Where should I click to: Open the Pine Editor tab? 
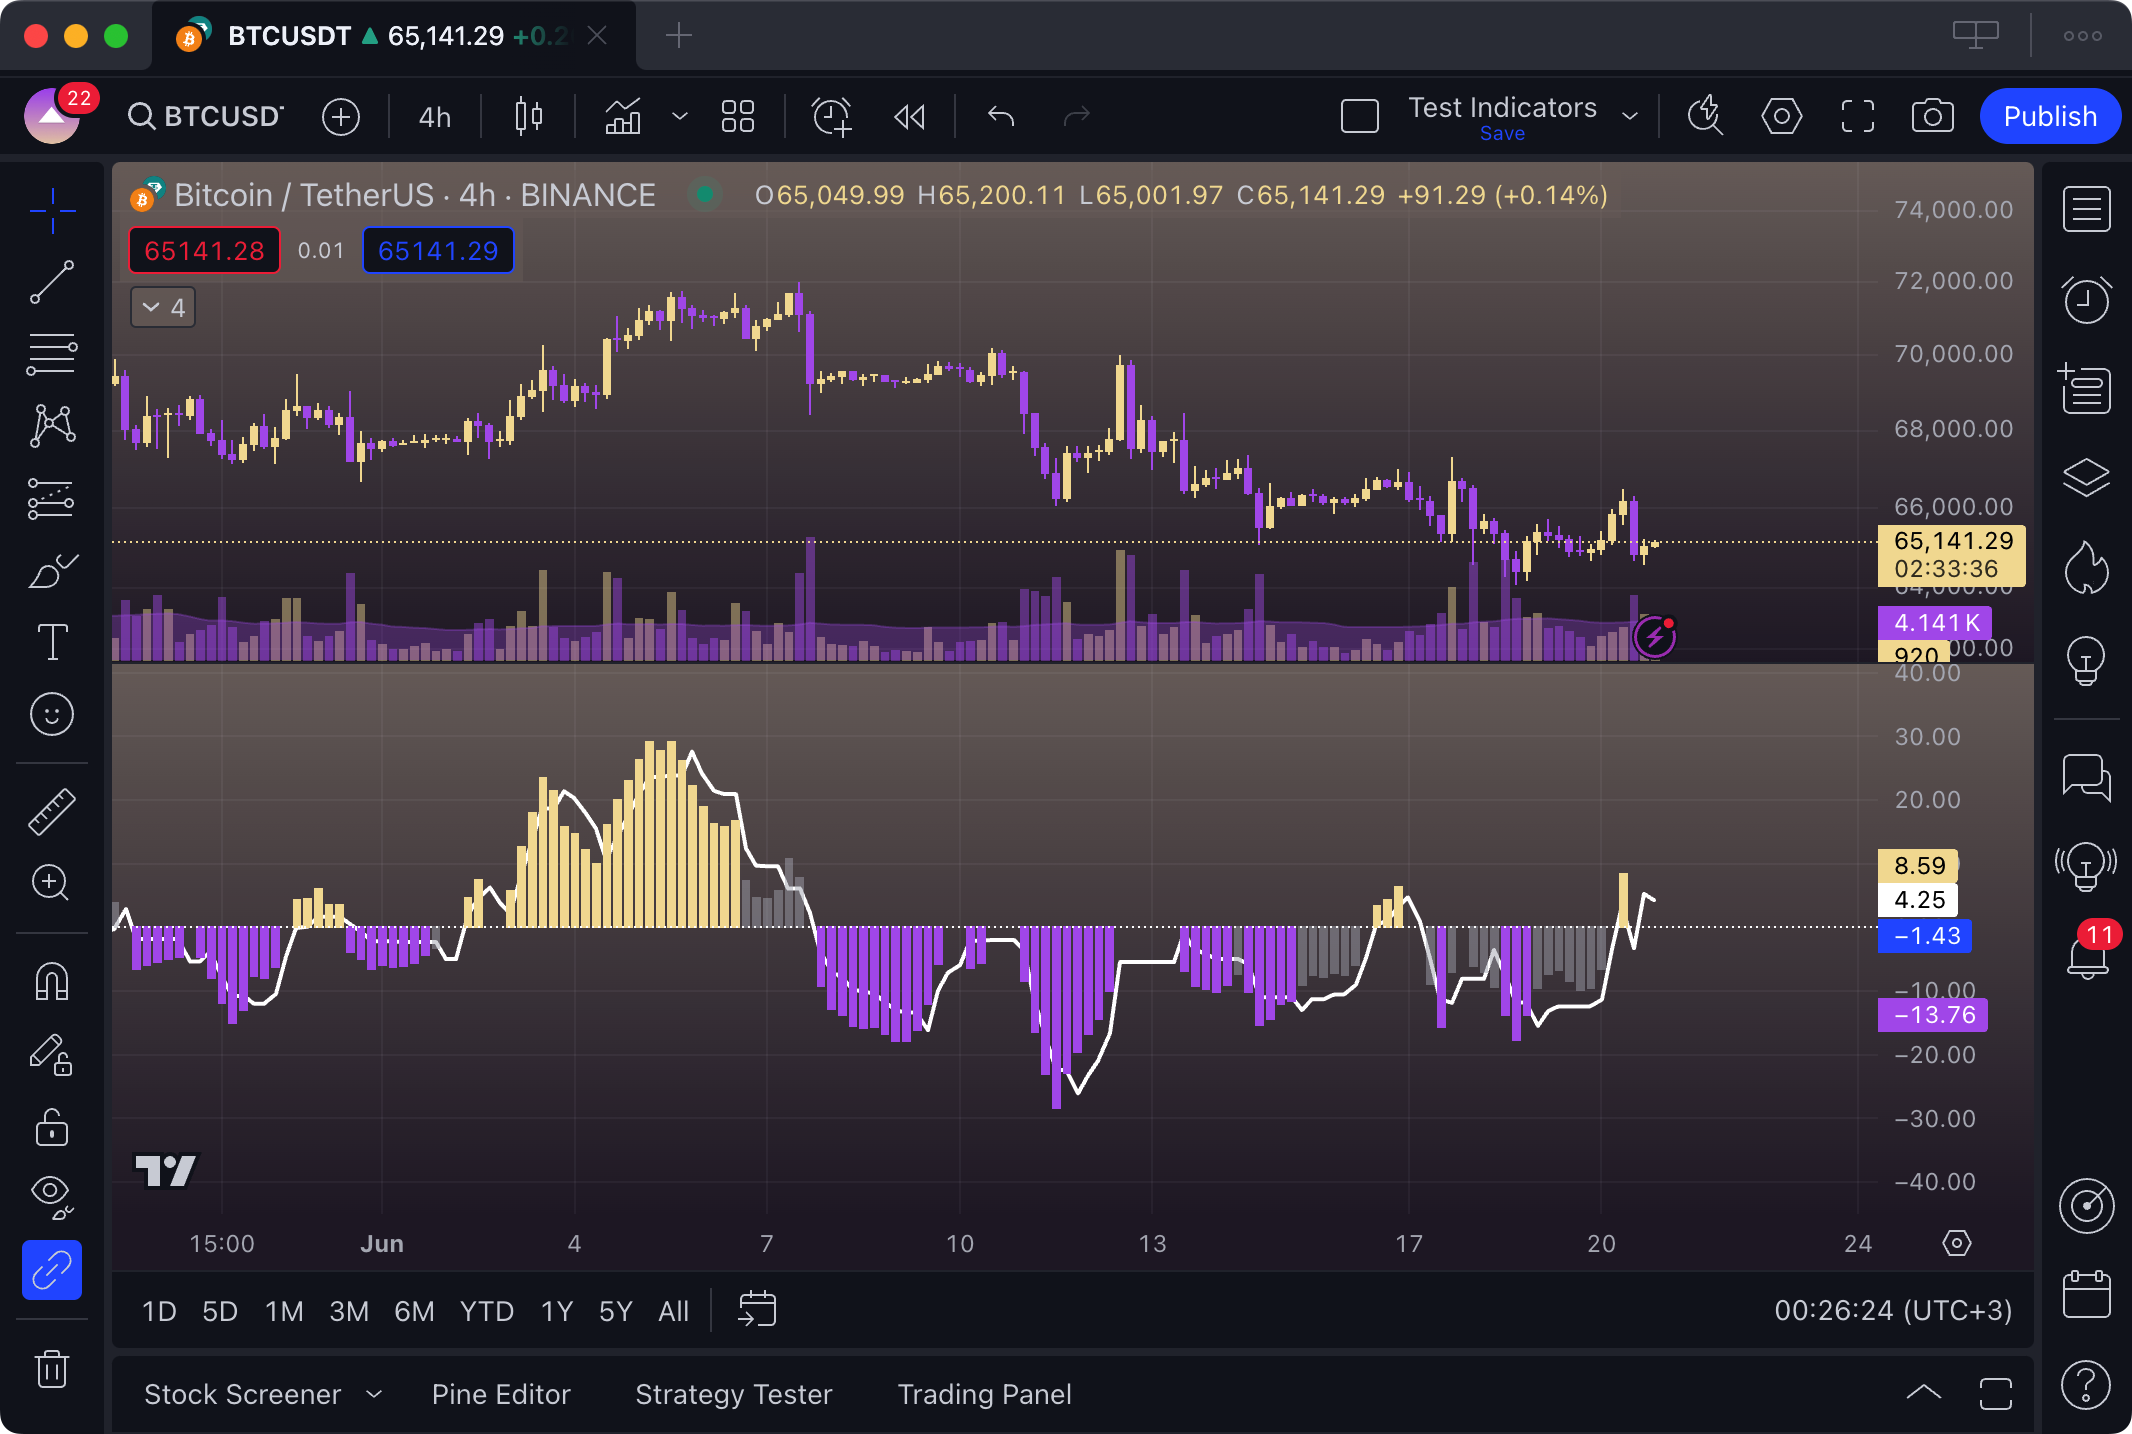click(501, 1394)
